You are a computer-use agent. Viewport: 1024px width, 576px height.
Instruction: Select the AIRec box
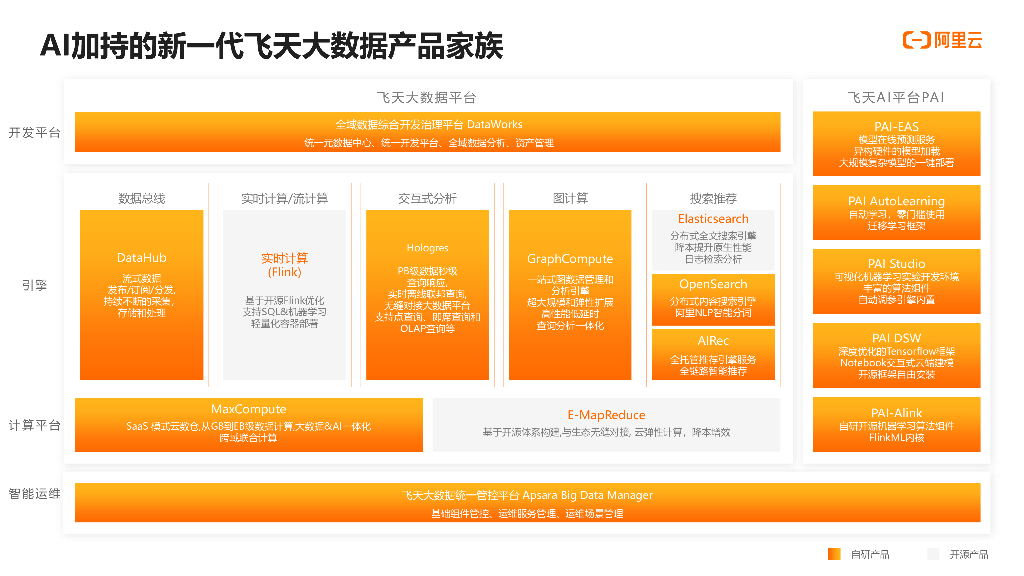(713, 355)
